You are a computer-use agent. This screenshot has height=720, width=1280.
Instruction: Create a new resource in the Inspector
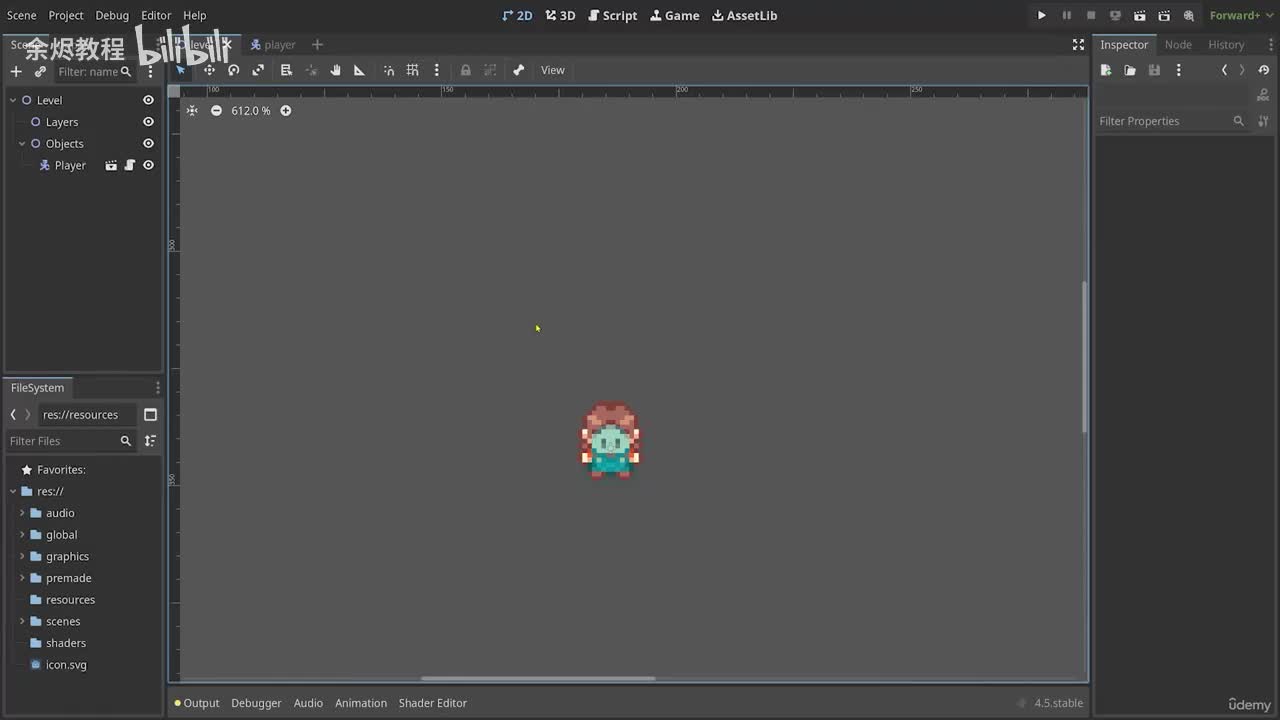pos(1106,70)
